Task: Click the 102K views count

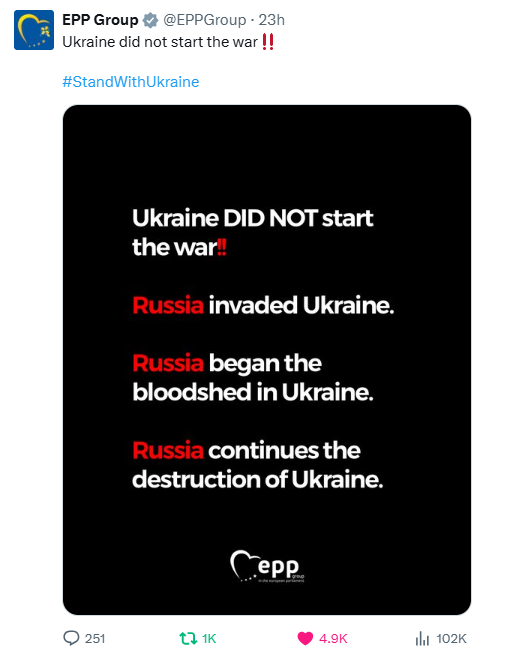Action: [x=451, y=639]
